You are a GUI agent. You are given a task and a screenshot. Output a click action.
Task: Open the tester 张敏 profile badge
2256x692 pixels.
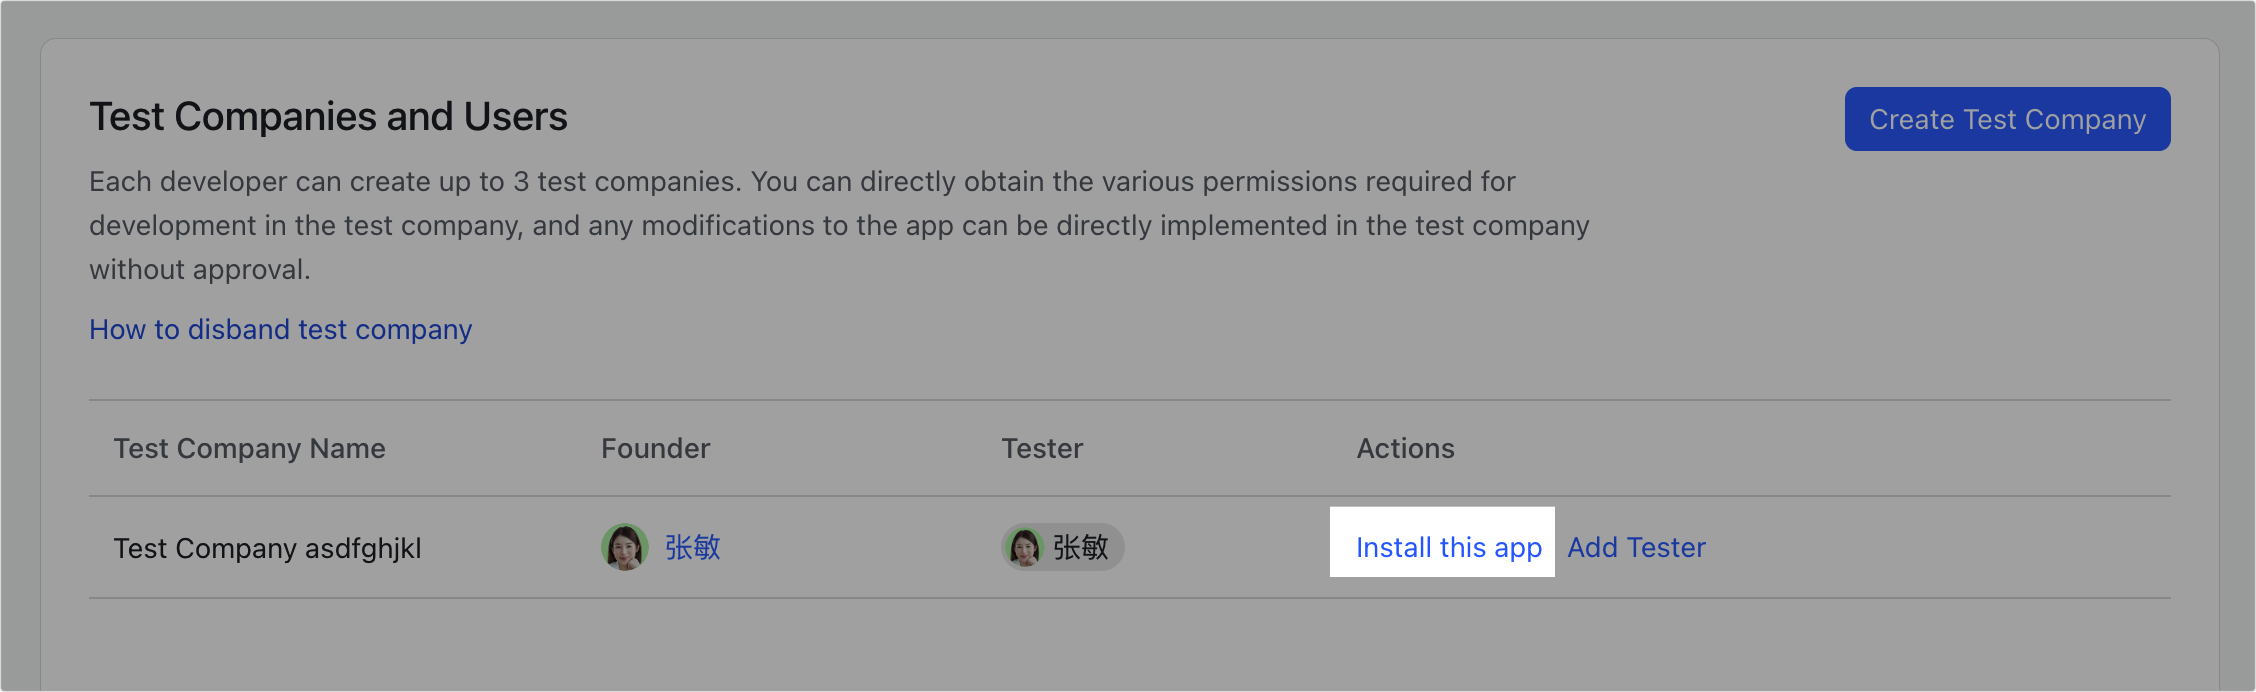1060,547
